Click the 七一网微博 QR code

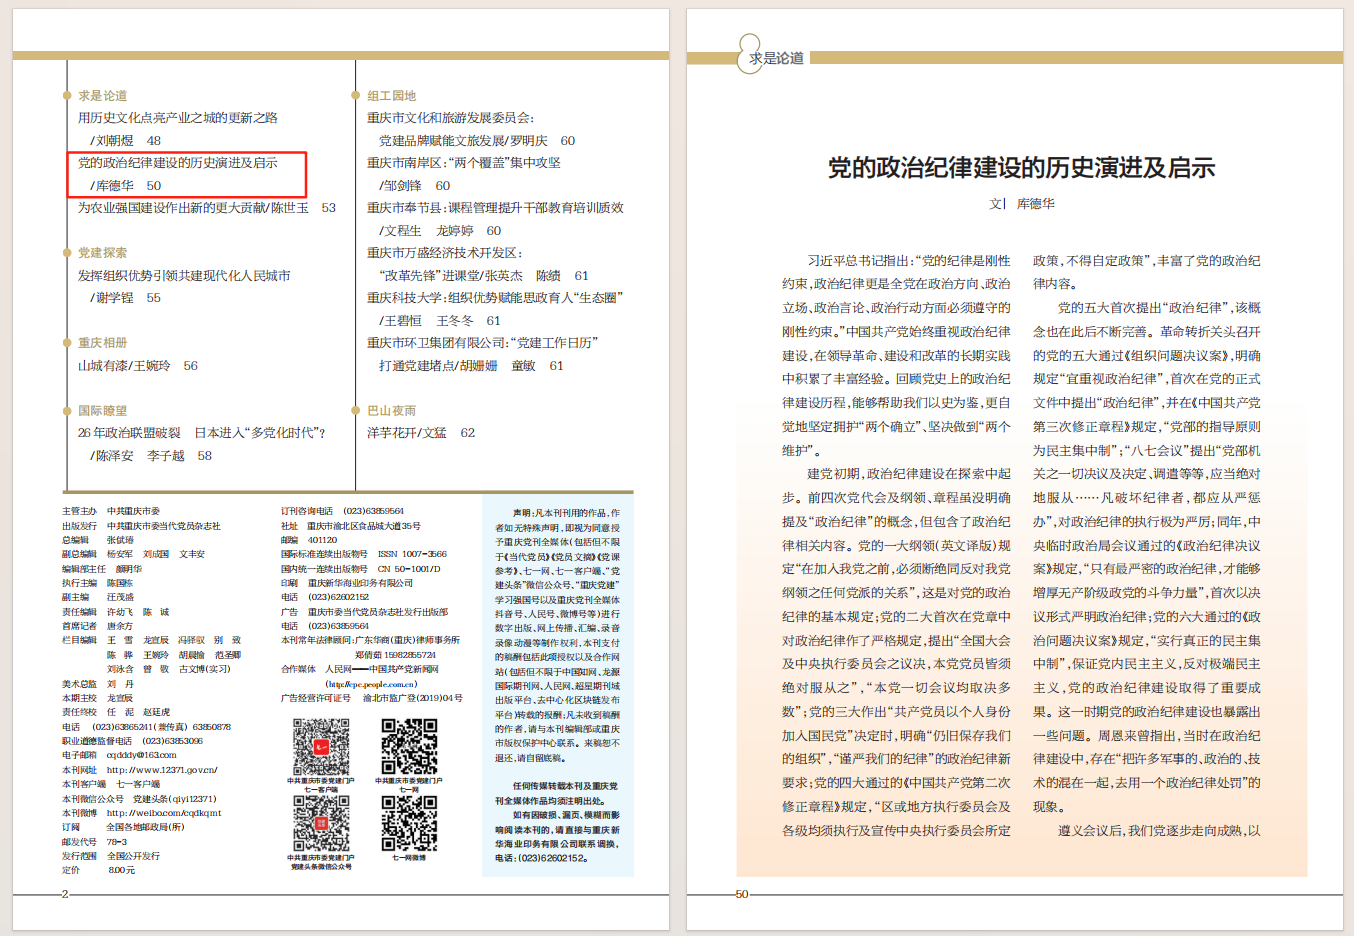coord(409,824)
